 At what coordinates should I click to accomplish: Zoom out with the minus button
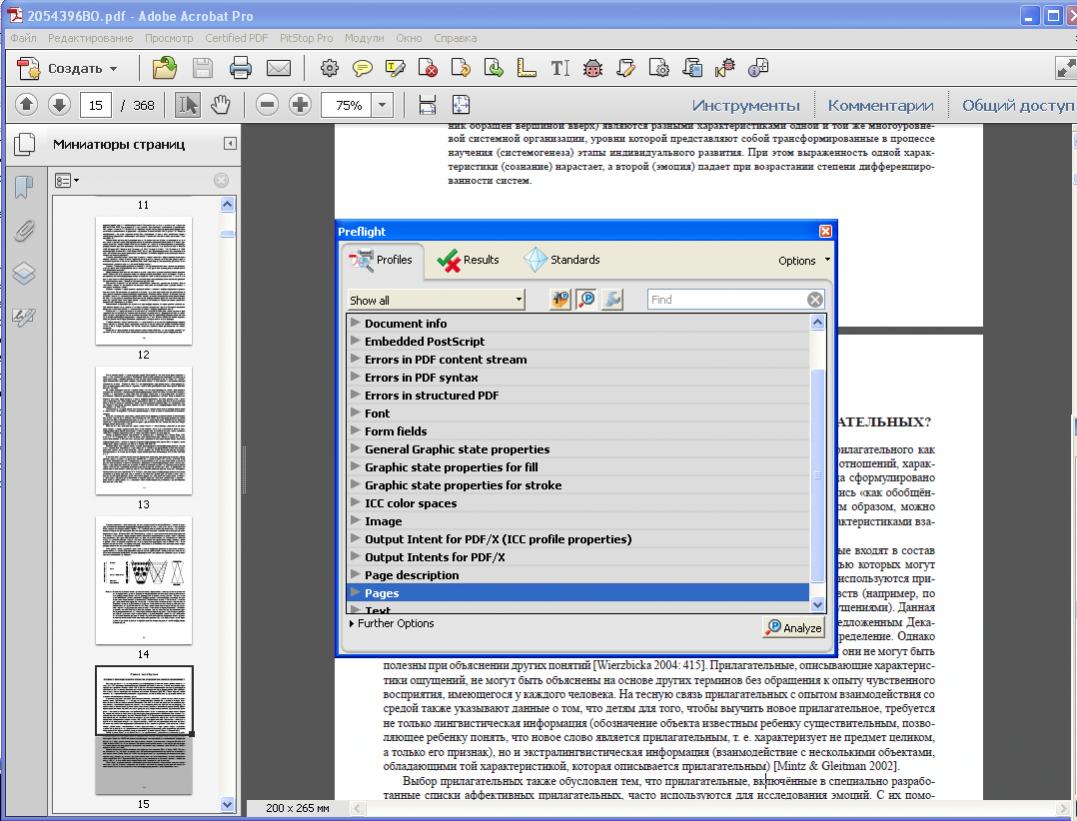coord(267,104)
